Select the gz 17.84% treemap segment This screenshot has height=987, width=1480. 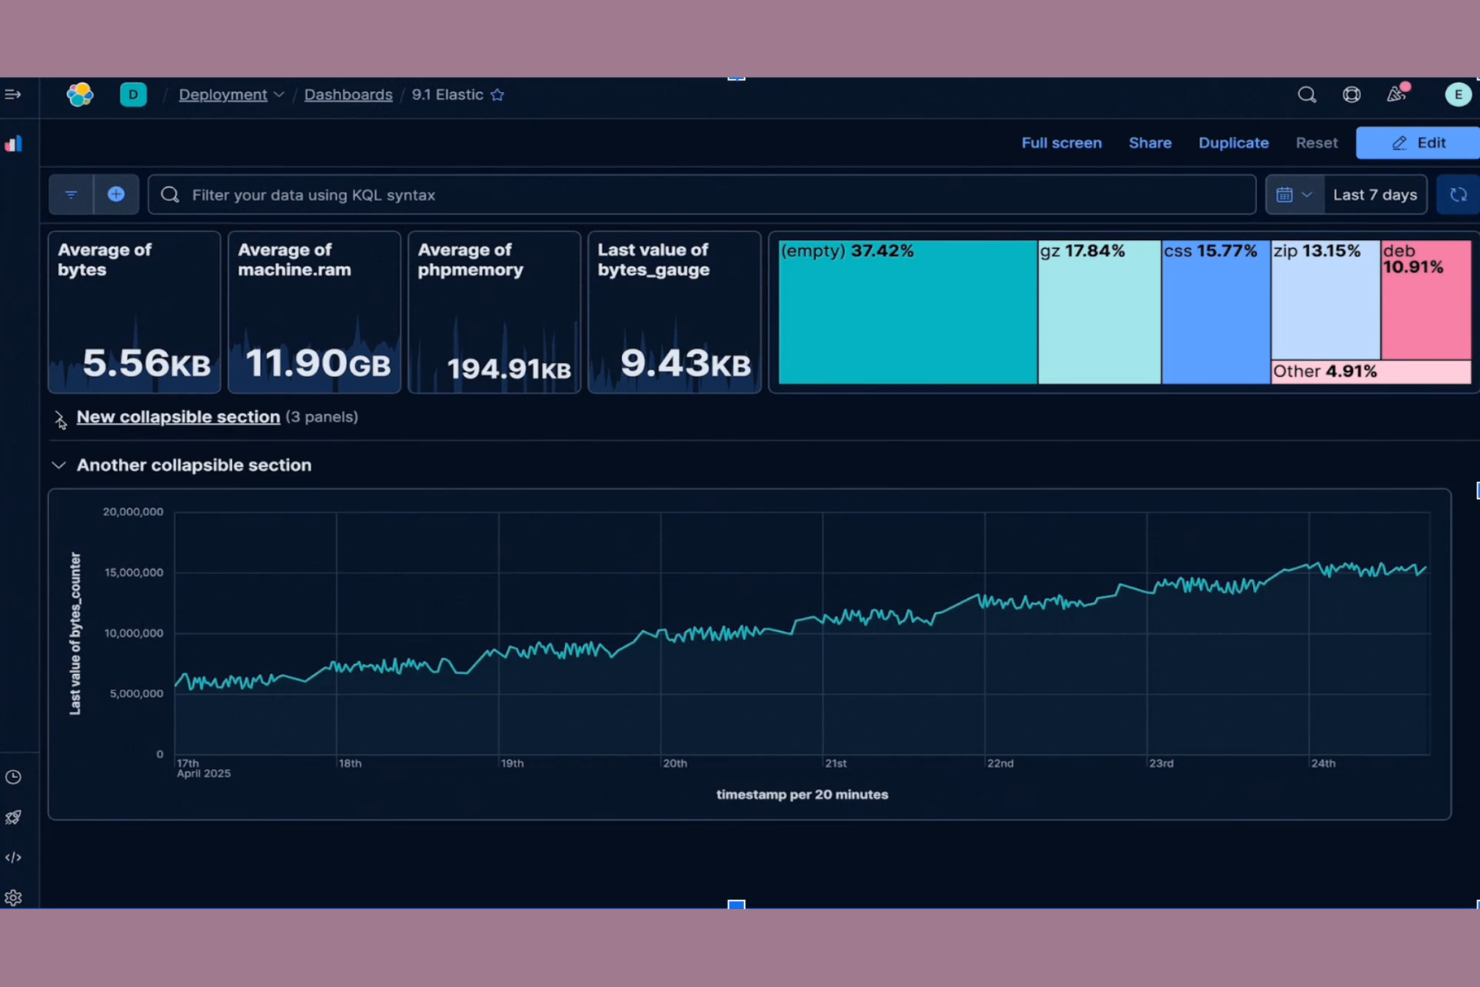[1098, 312]
